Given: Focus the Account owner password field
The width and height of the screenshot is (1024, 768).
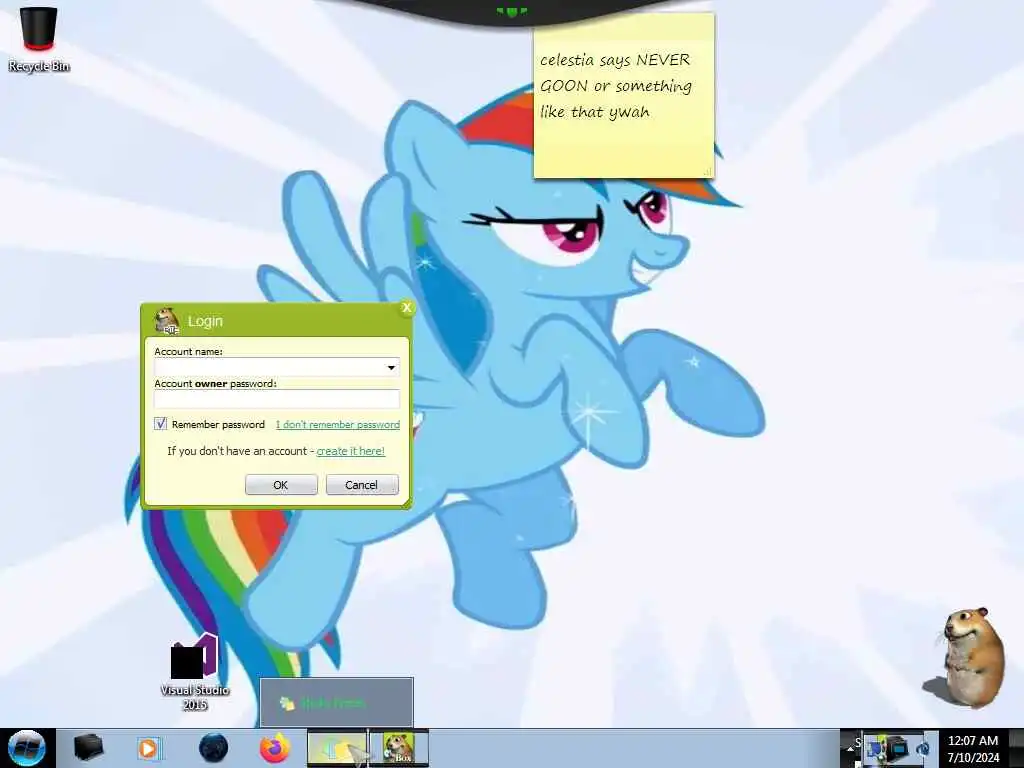Looking at the screenshot, I should tap(277, 399).
